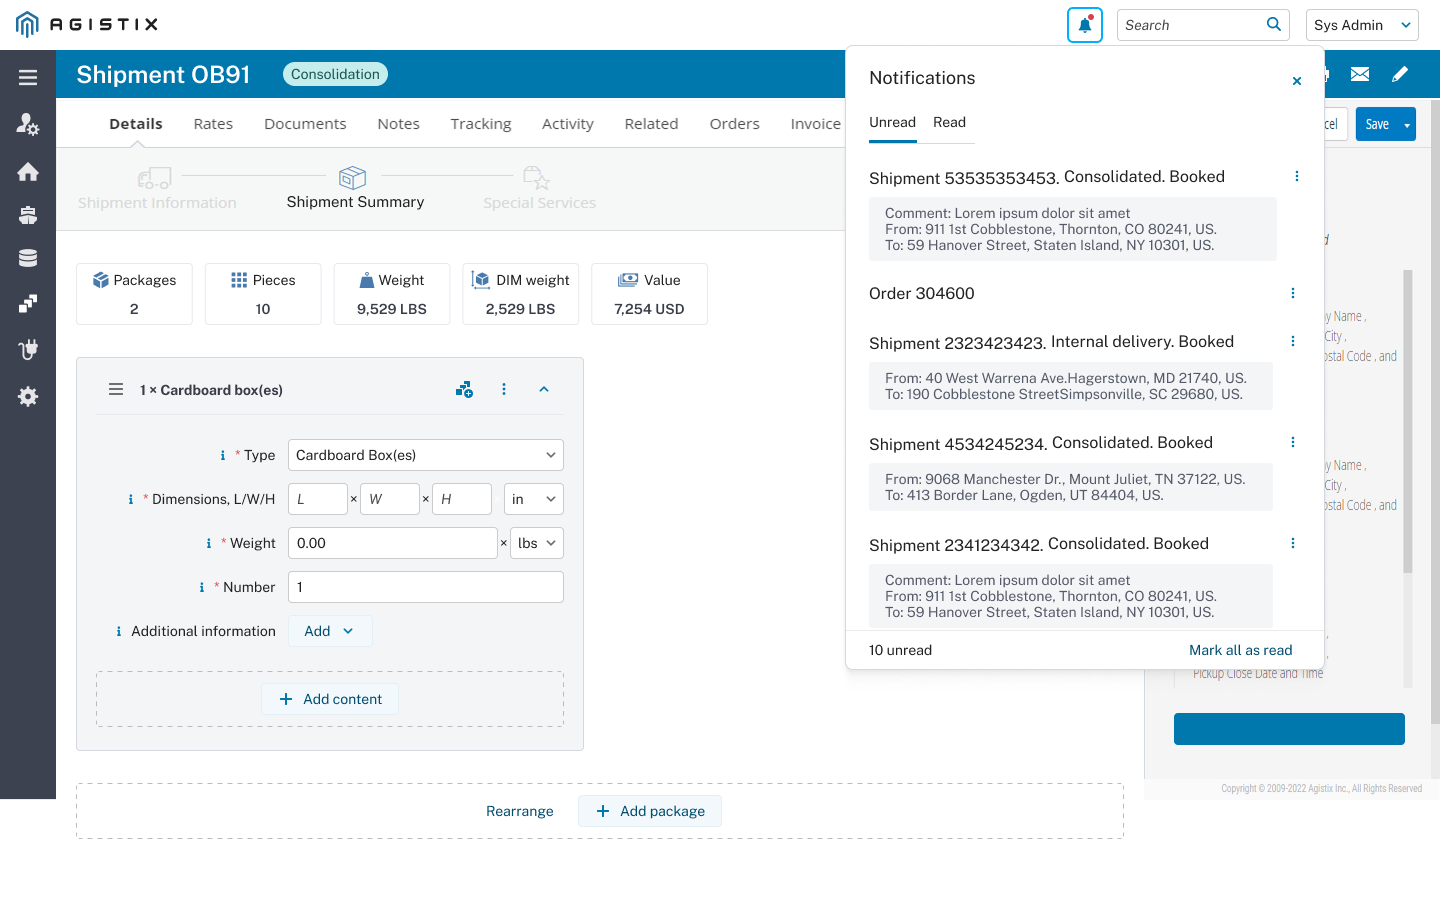Click the pencil edit icon in header
Image resolution: width=1440 pixels, height=911 pixels.
click(x=1400, y=74)
